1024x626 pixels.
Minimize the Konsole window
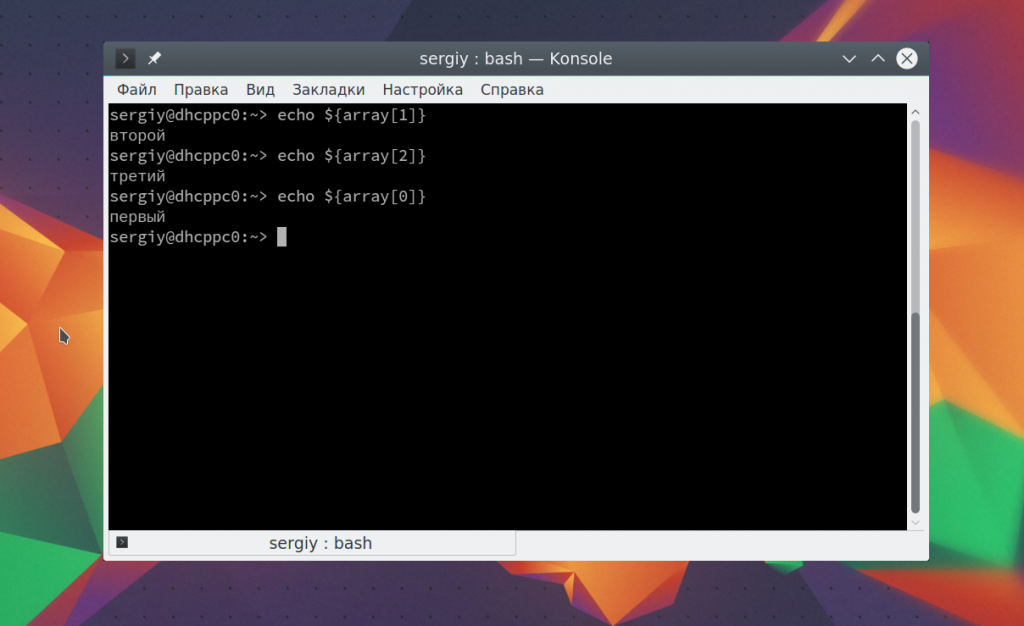pyautogui.click(x=849, y=59)
